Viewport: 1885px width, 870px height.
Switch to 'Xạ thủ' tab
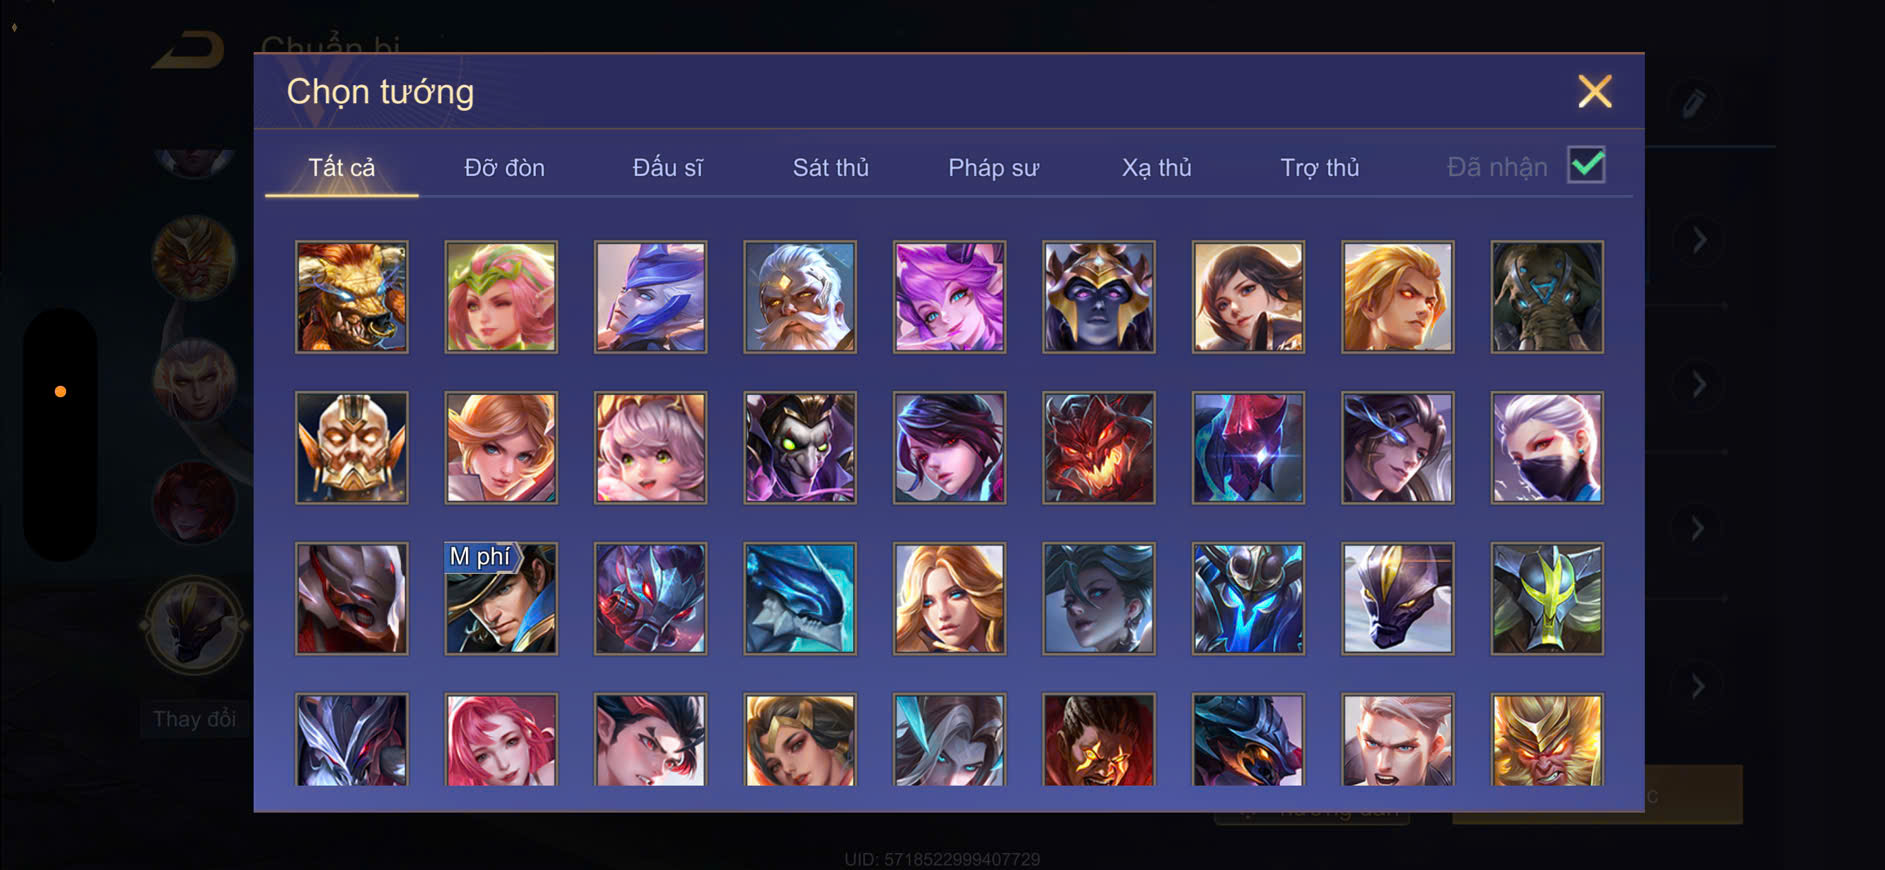pyautogui.click(x=1156, y=167)
